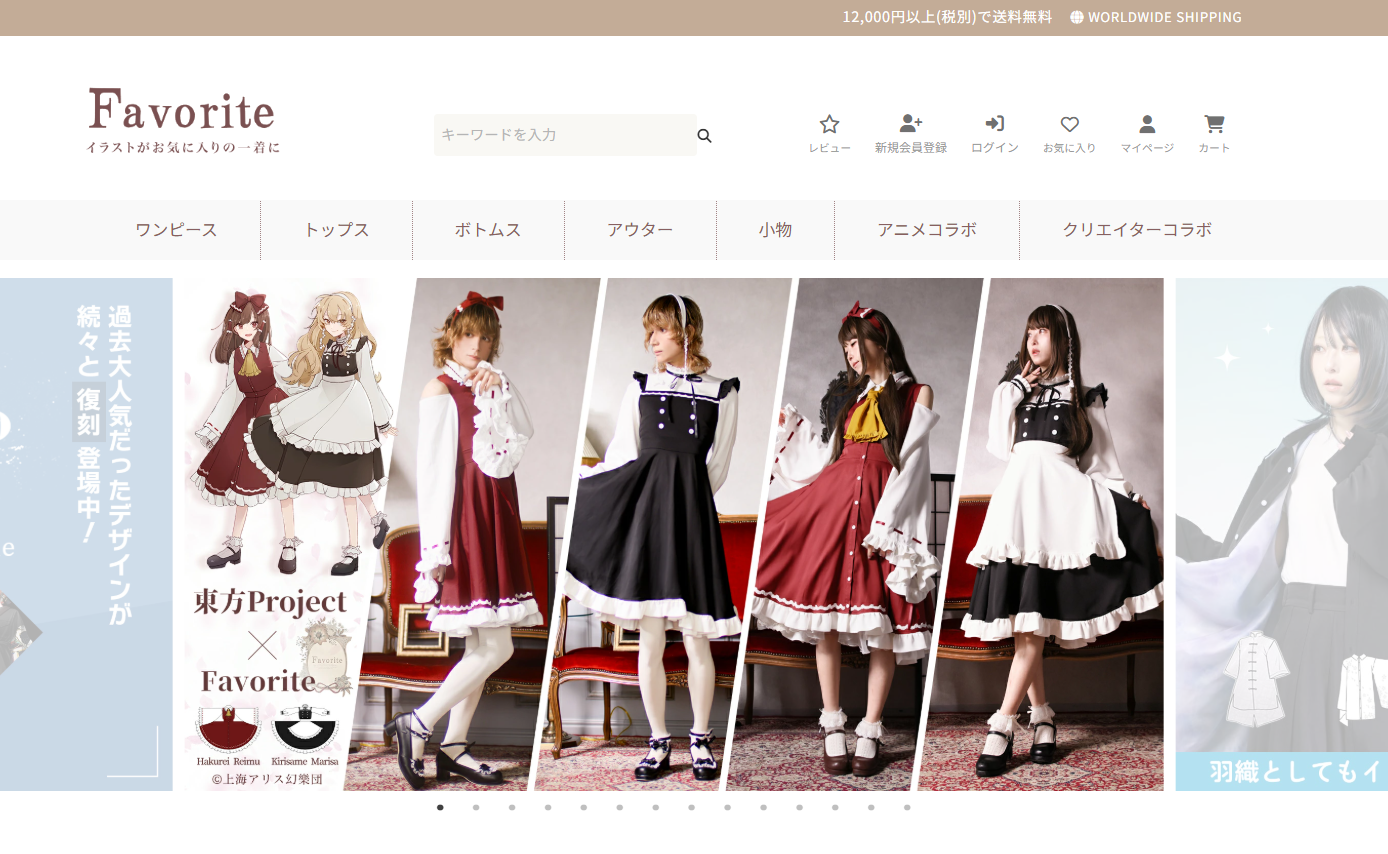Select the second carousel pagination dot
The height and width of the screenshot is (854, 1388).
coord(476,807)
